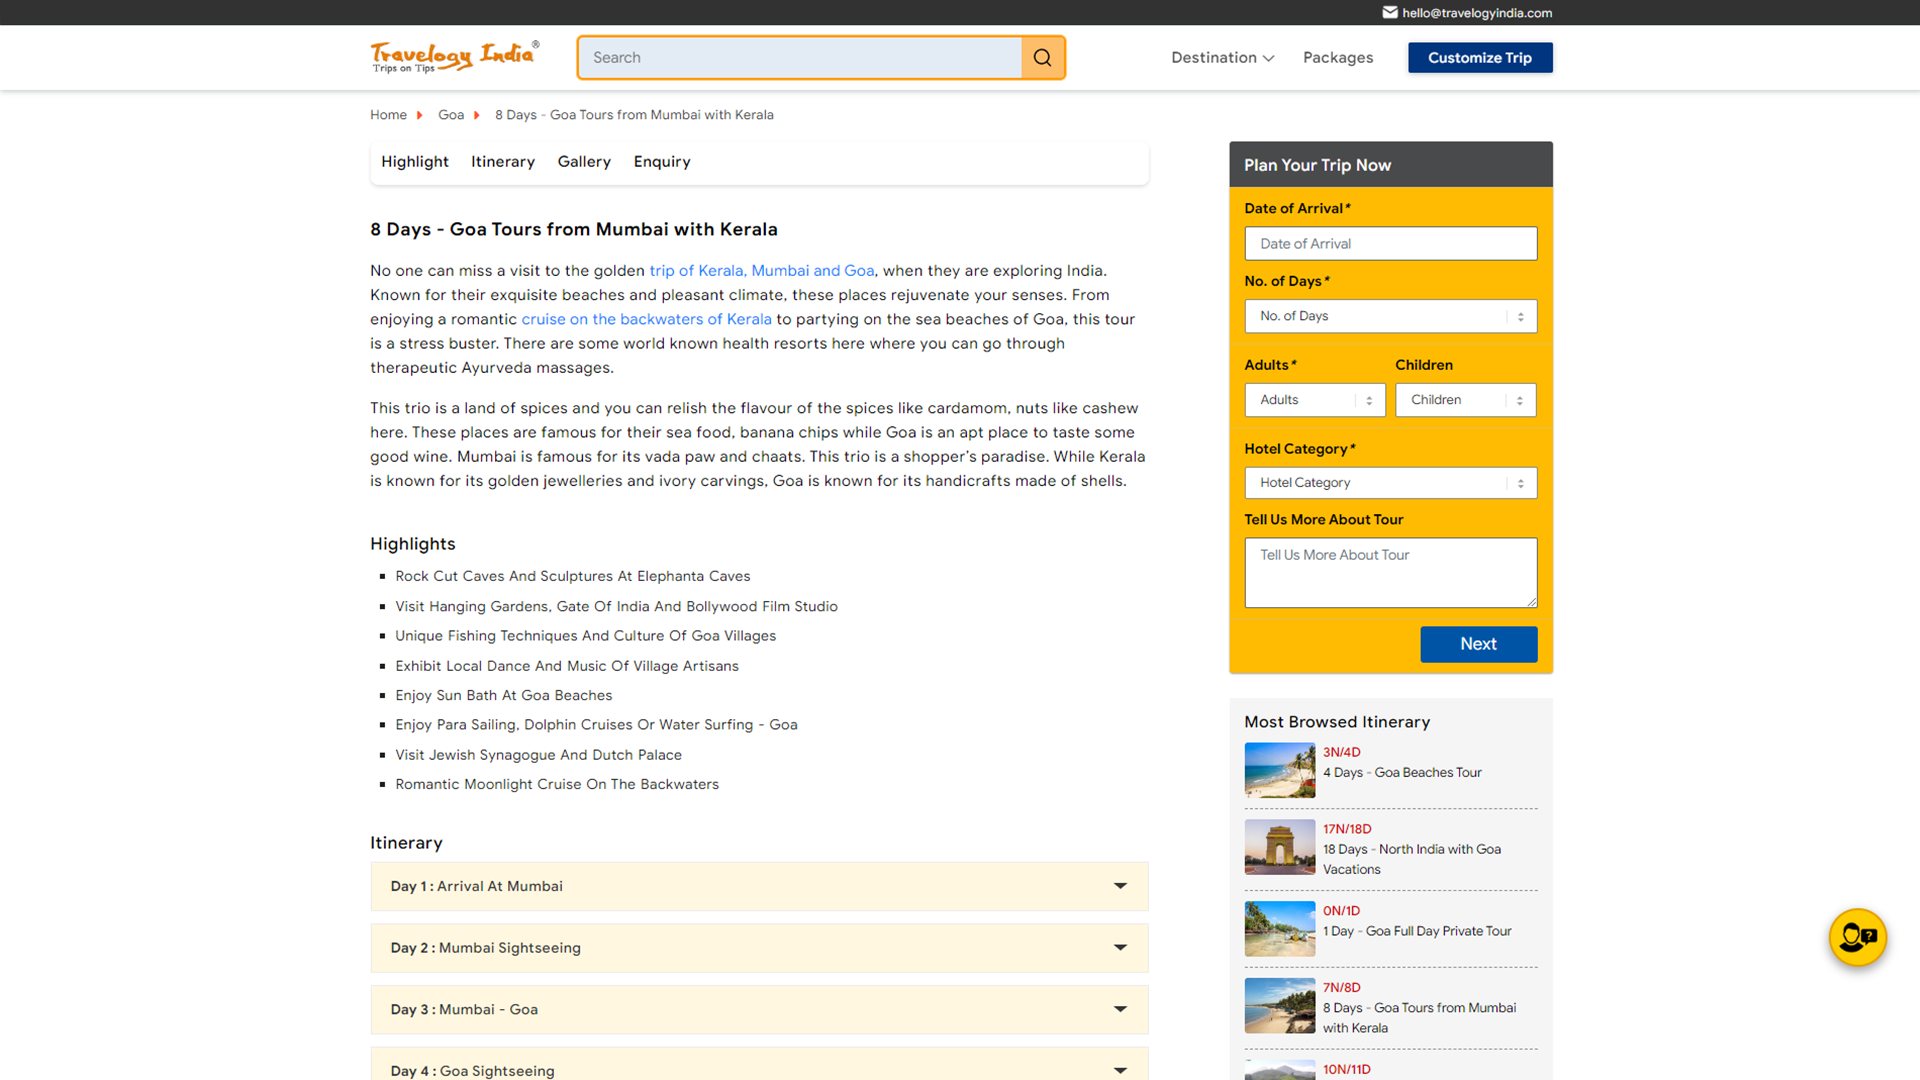The image size is (1920, 1080).
Task: Click the arrow after Goa in breadcrumb
Action: point(477,115)
